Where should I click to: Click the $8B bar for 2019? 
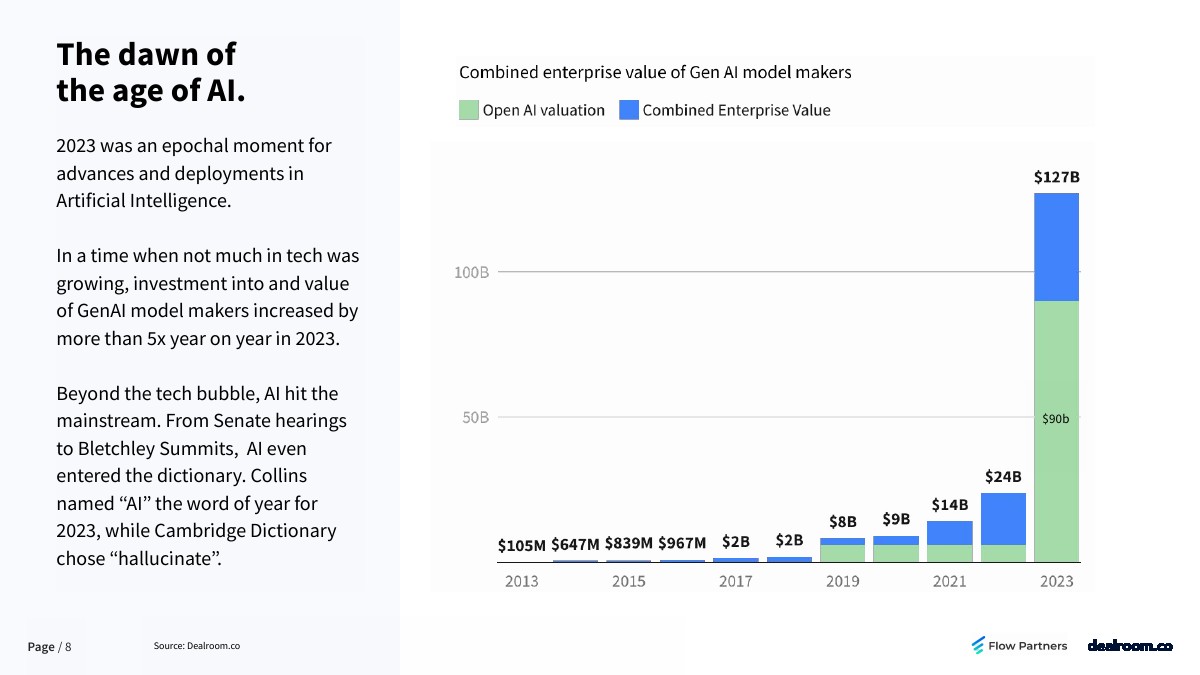tap(842, 542)
